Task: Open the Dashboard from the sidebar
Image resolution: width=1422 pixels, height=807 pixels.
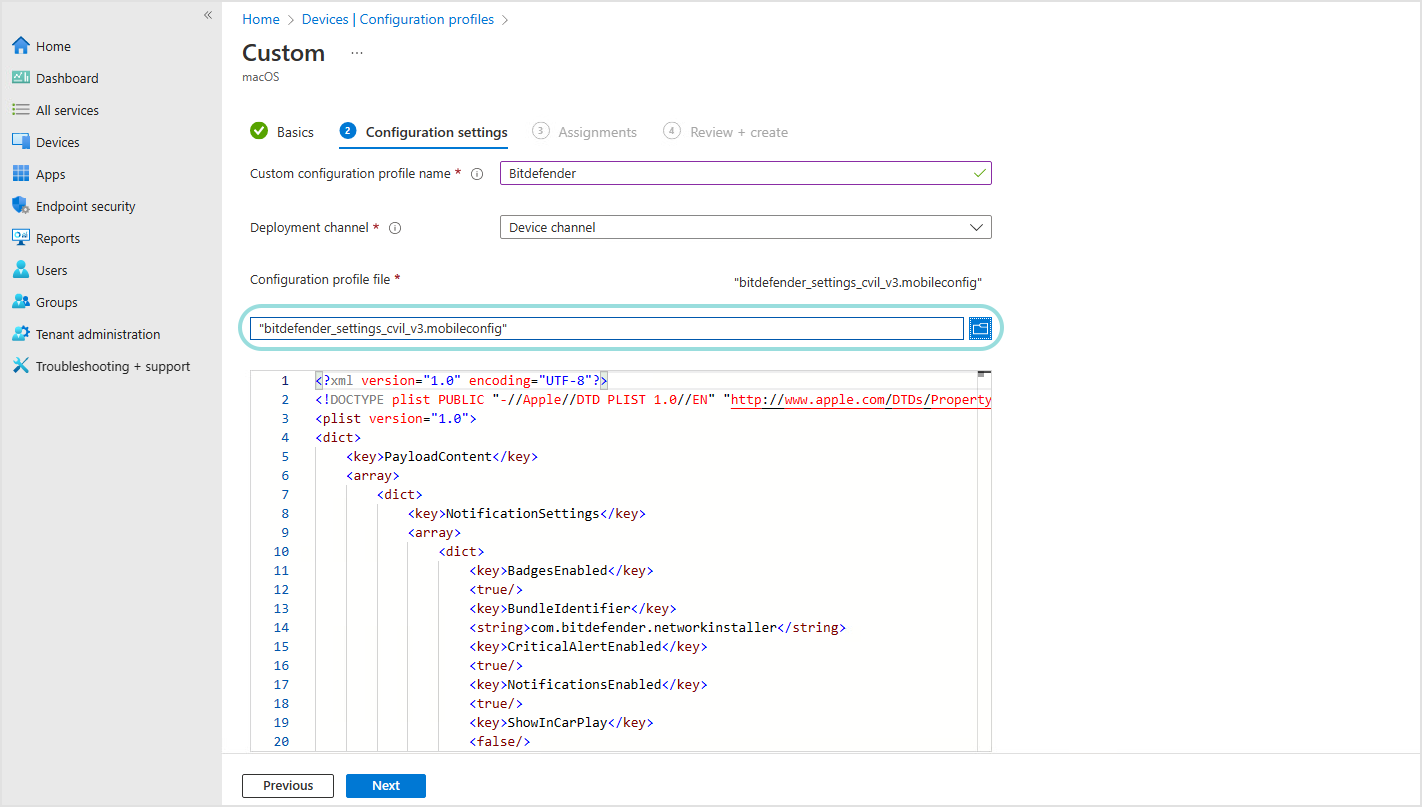Action: click(x=66, y=77)
